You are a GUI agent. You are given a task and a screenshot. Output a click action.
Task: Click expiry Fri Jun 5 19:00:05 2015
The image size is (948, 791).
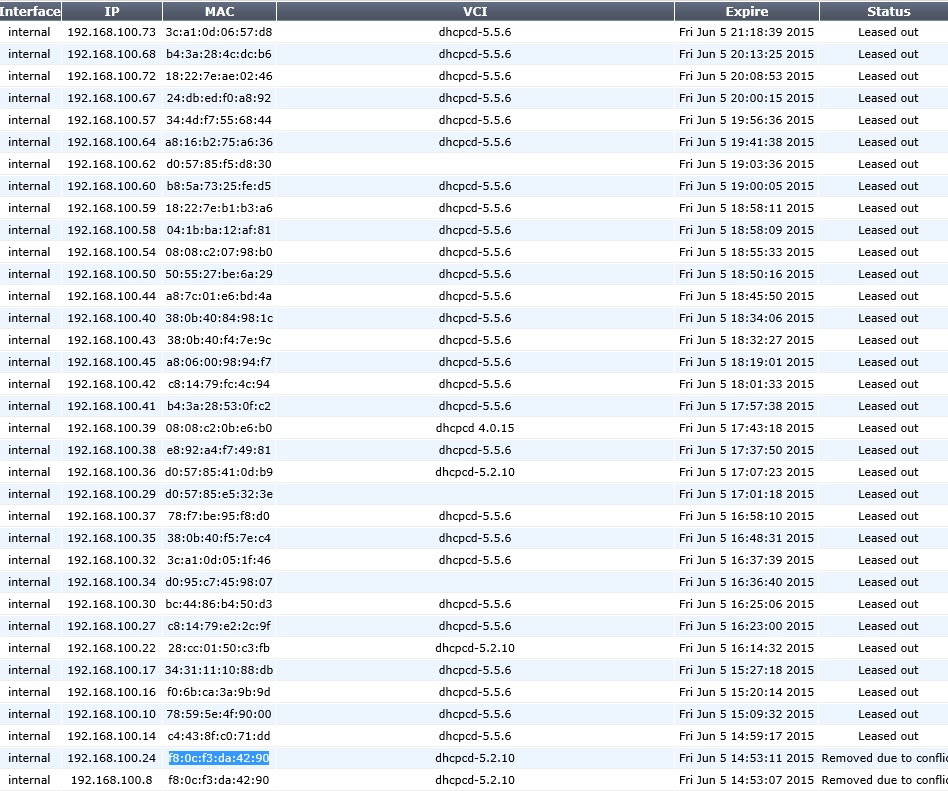pos(747,186)
